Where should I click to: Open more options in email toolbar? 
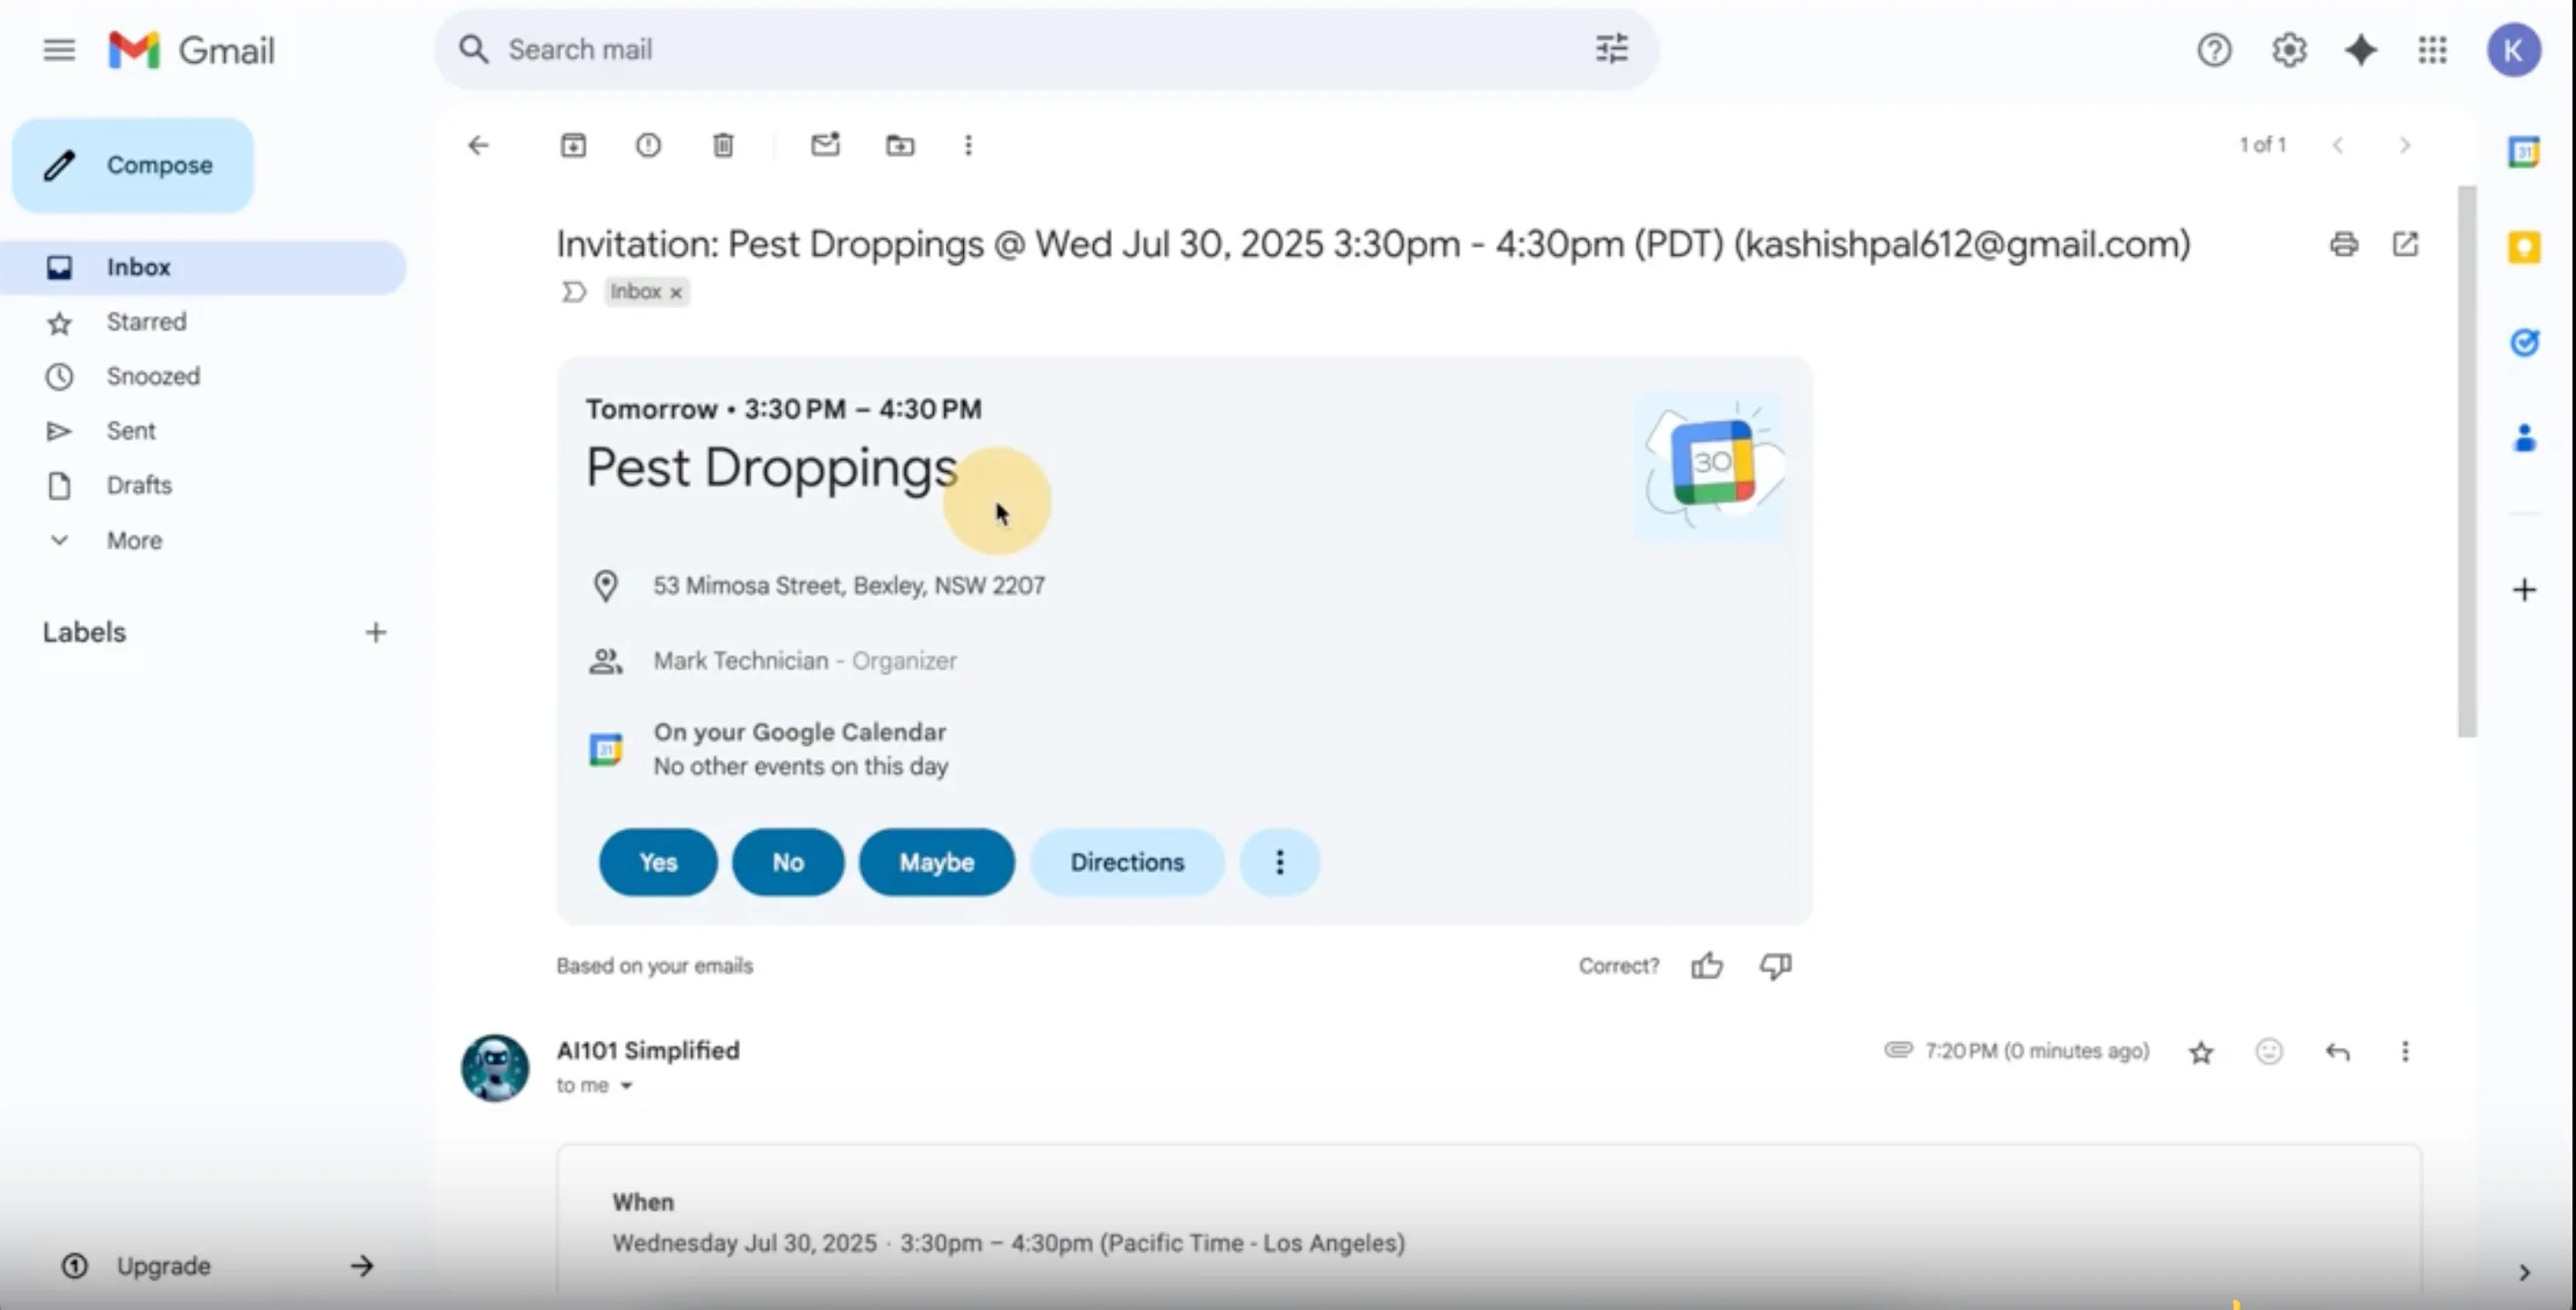pos(968,146)
